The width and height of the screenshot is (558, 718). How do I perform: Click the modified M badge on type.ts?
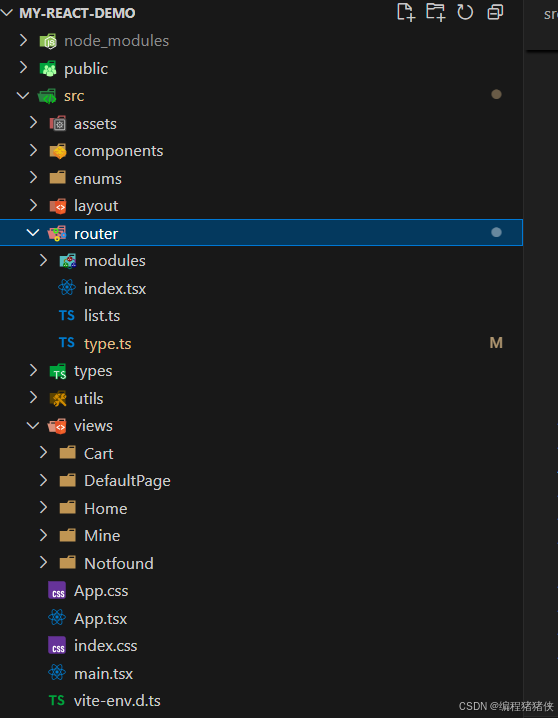click(496, 343)
